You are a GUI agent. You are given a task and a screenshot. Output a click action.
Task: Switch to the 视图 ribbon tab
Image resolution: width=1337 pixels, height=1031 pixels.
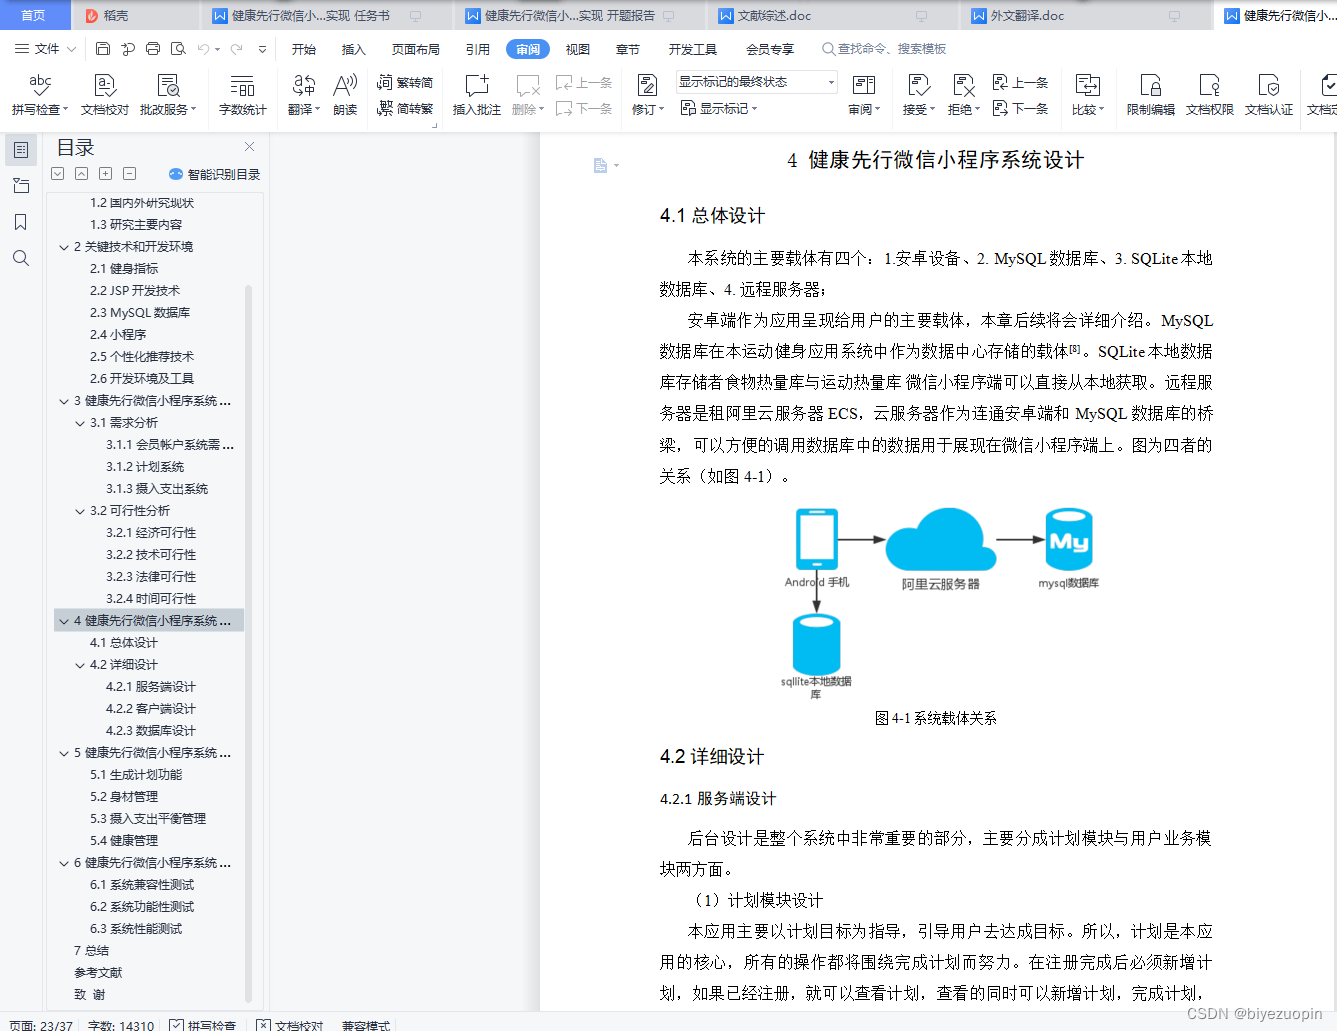tap(578, 49)
